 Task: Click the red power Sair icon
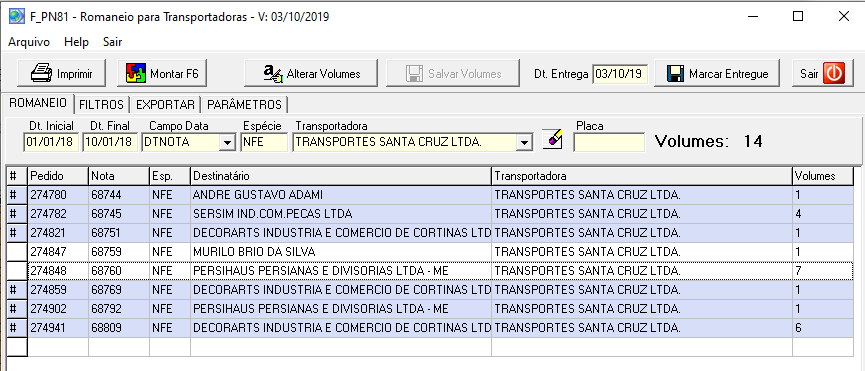click(834, 73)
